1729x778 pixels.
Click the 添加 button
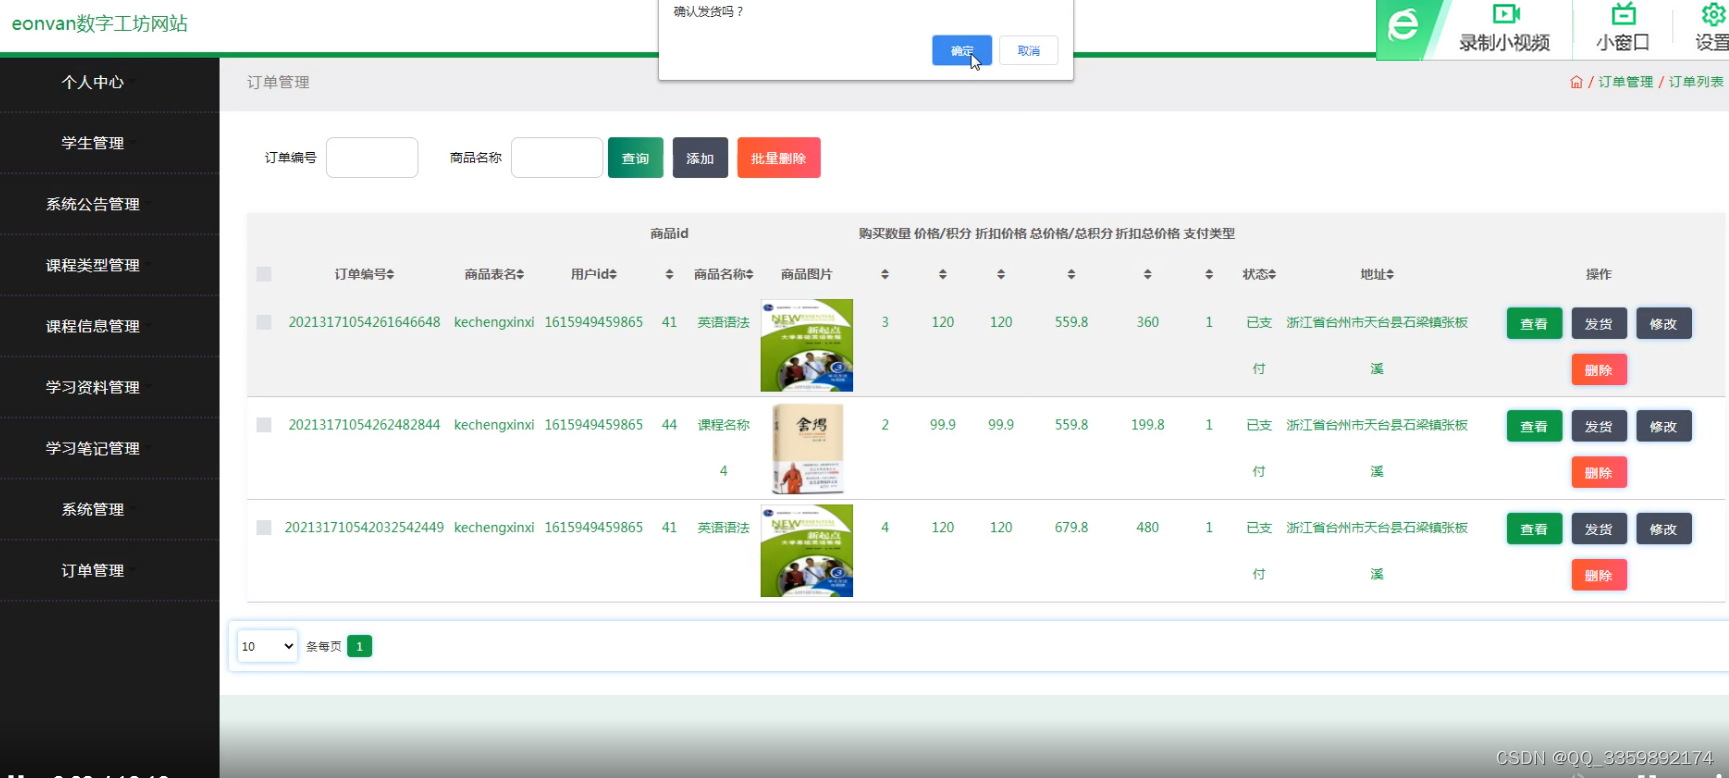point(700,158)
